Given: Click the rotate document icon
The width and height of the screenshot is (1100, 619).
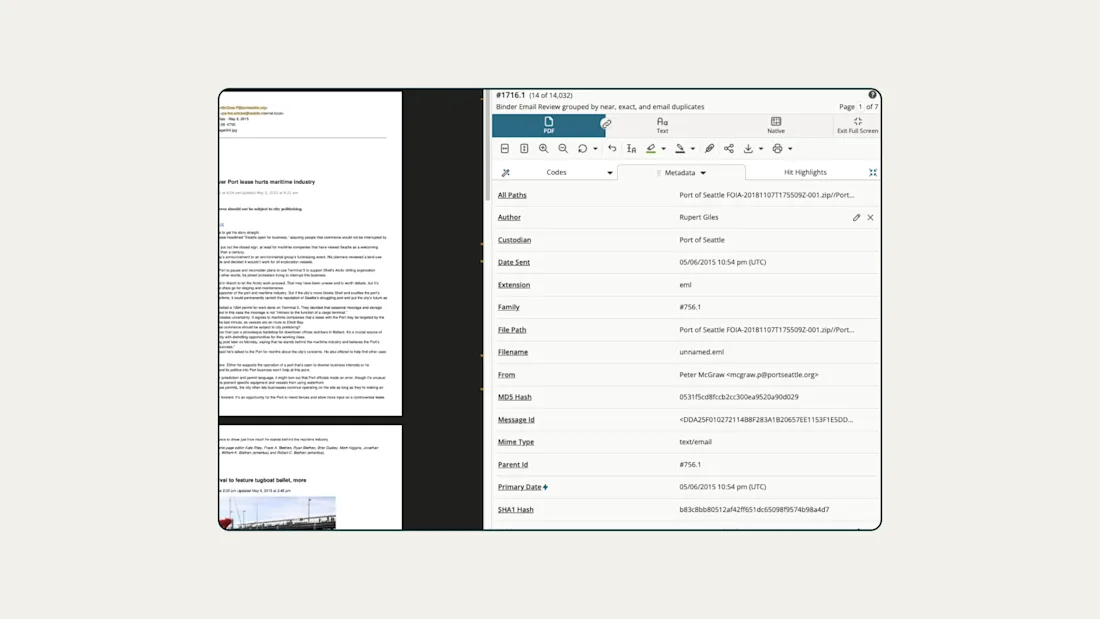Looking at the screenshot, I should coord(582,149).
